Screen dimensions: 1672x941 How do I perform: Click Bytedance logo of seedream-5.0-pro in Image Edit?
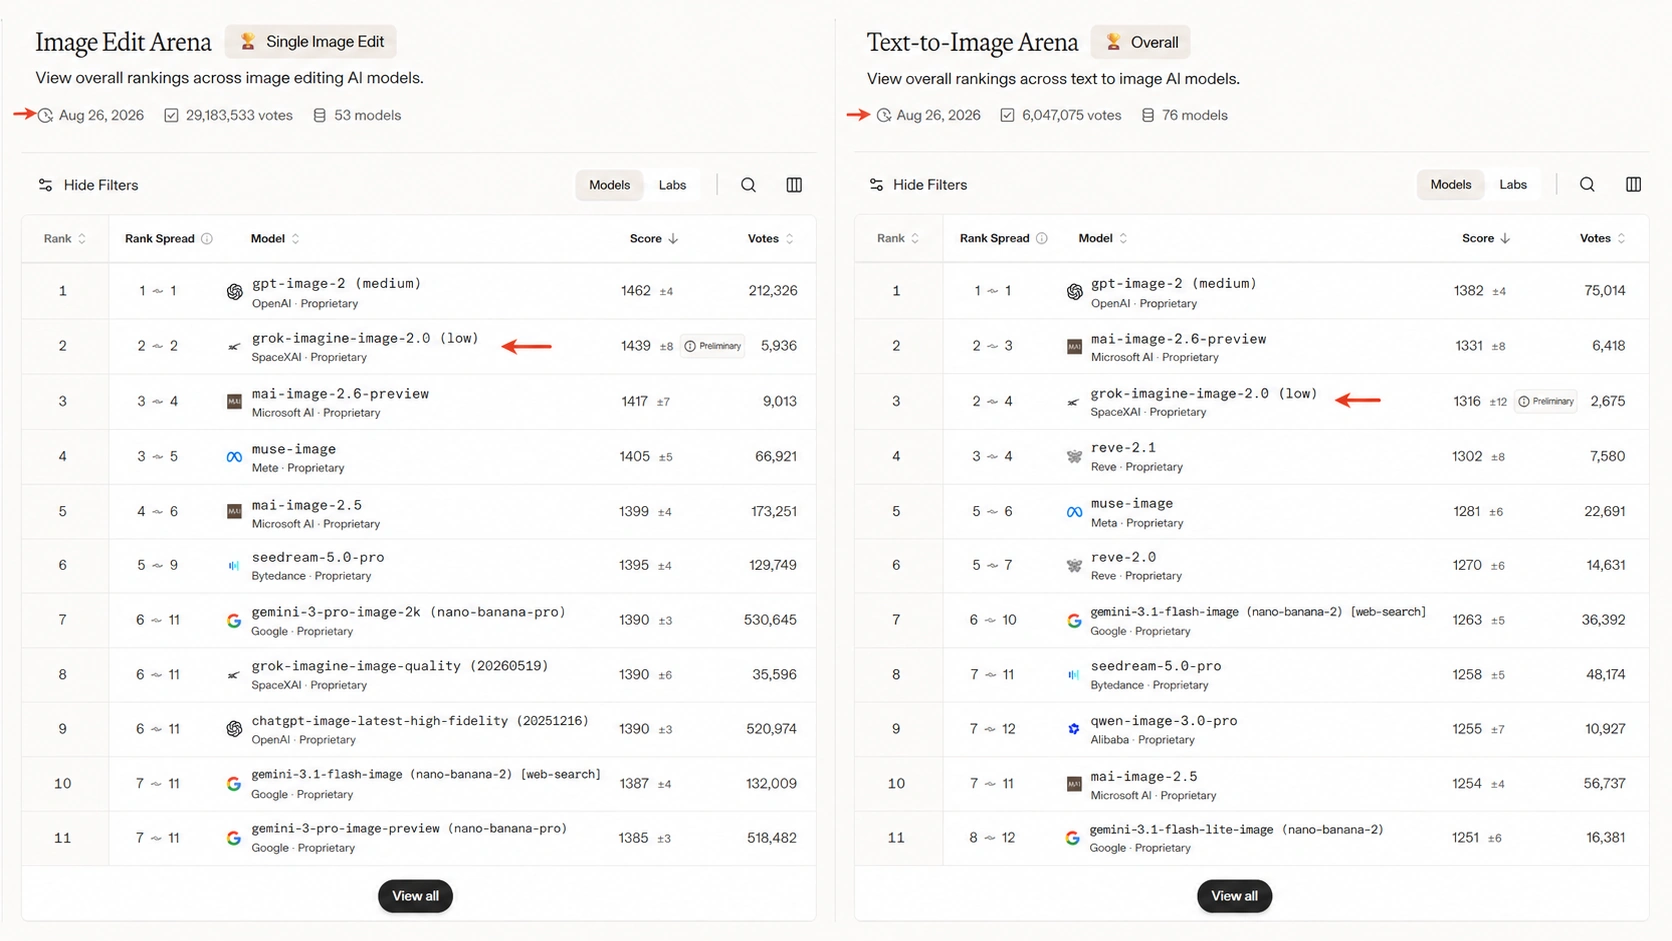click(234, 566)
